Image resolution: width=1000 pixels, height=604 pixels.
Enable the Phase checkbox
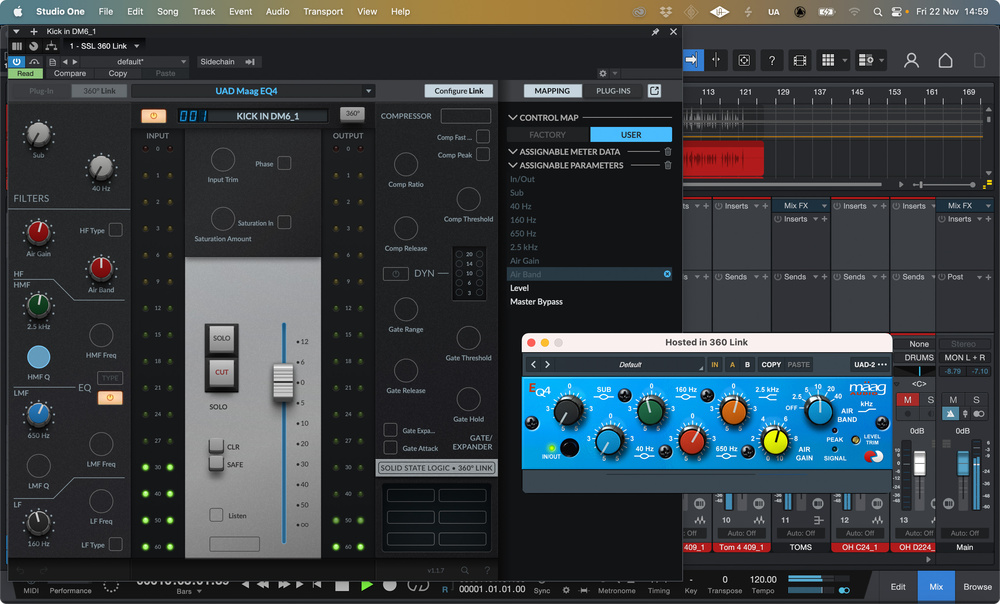point(284,163)
